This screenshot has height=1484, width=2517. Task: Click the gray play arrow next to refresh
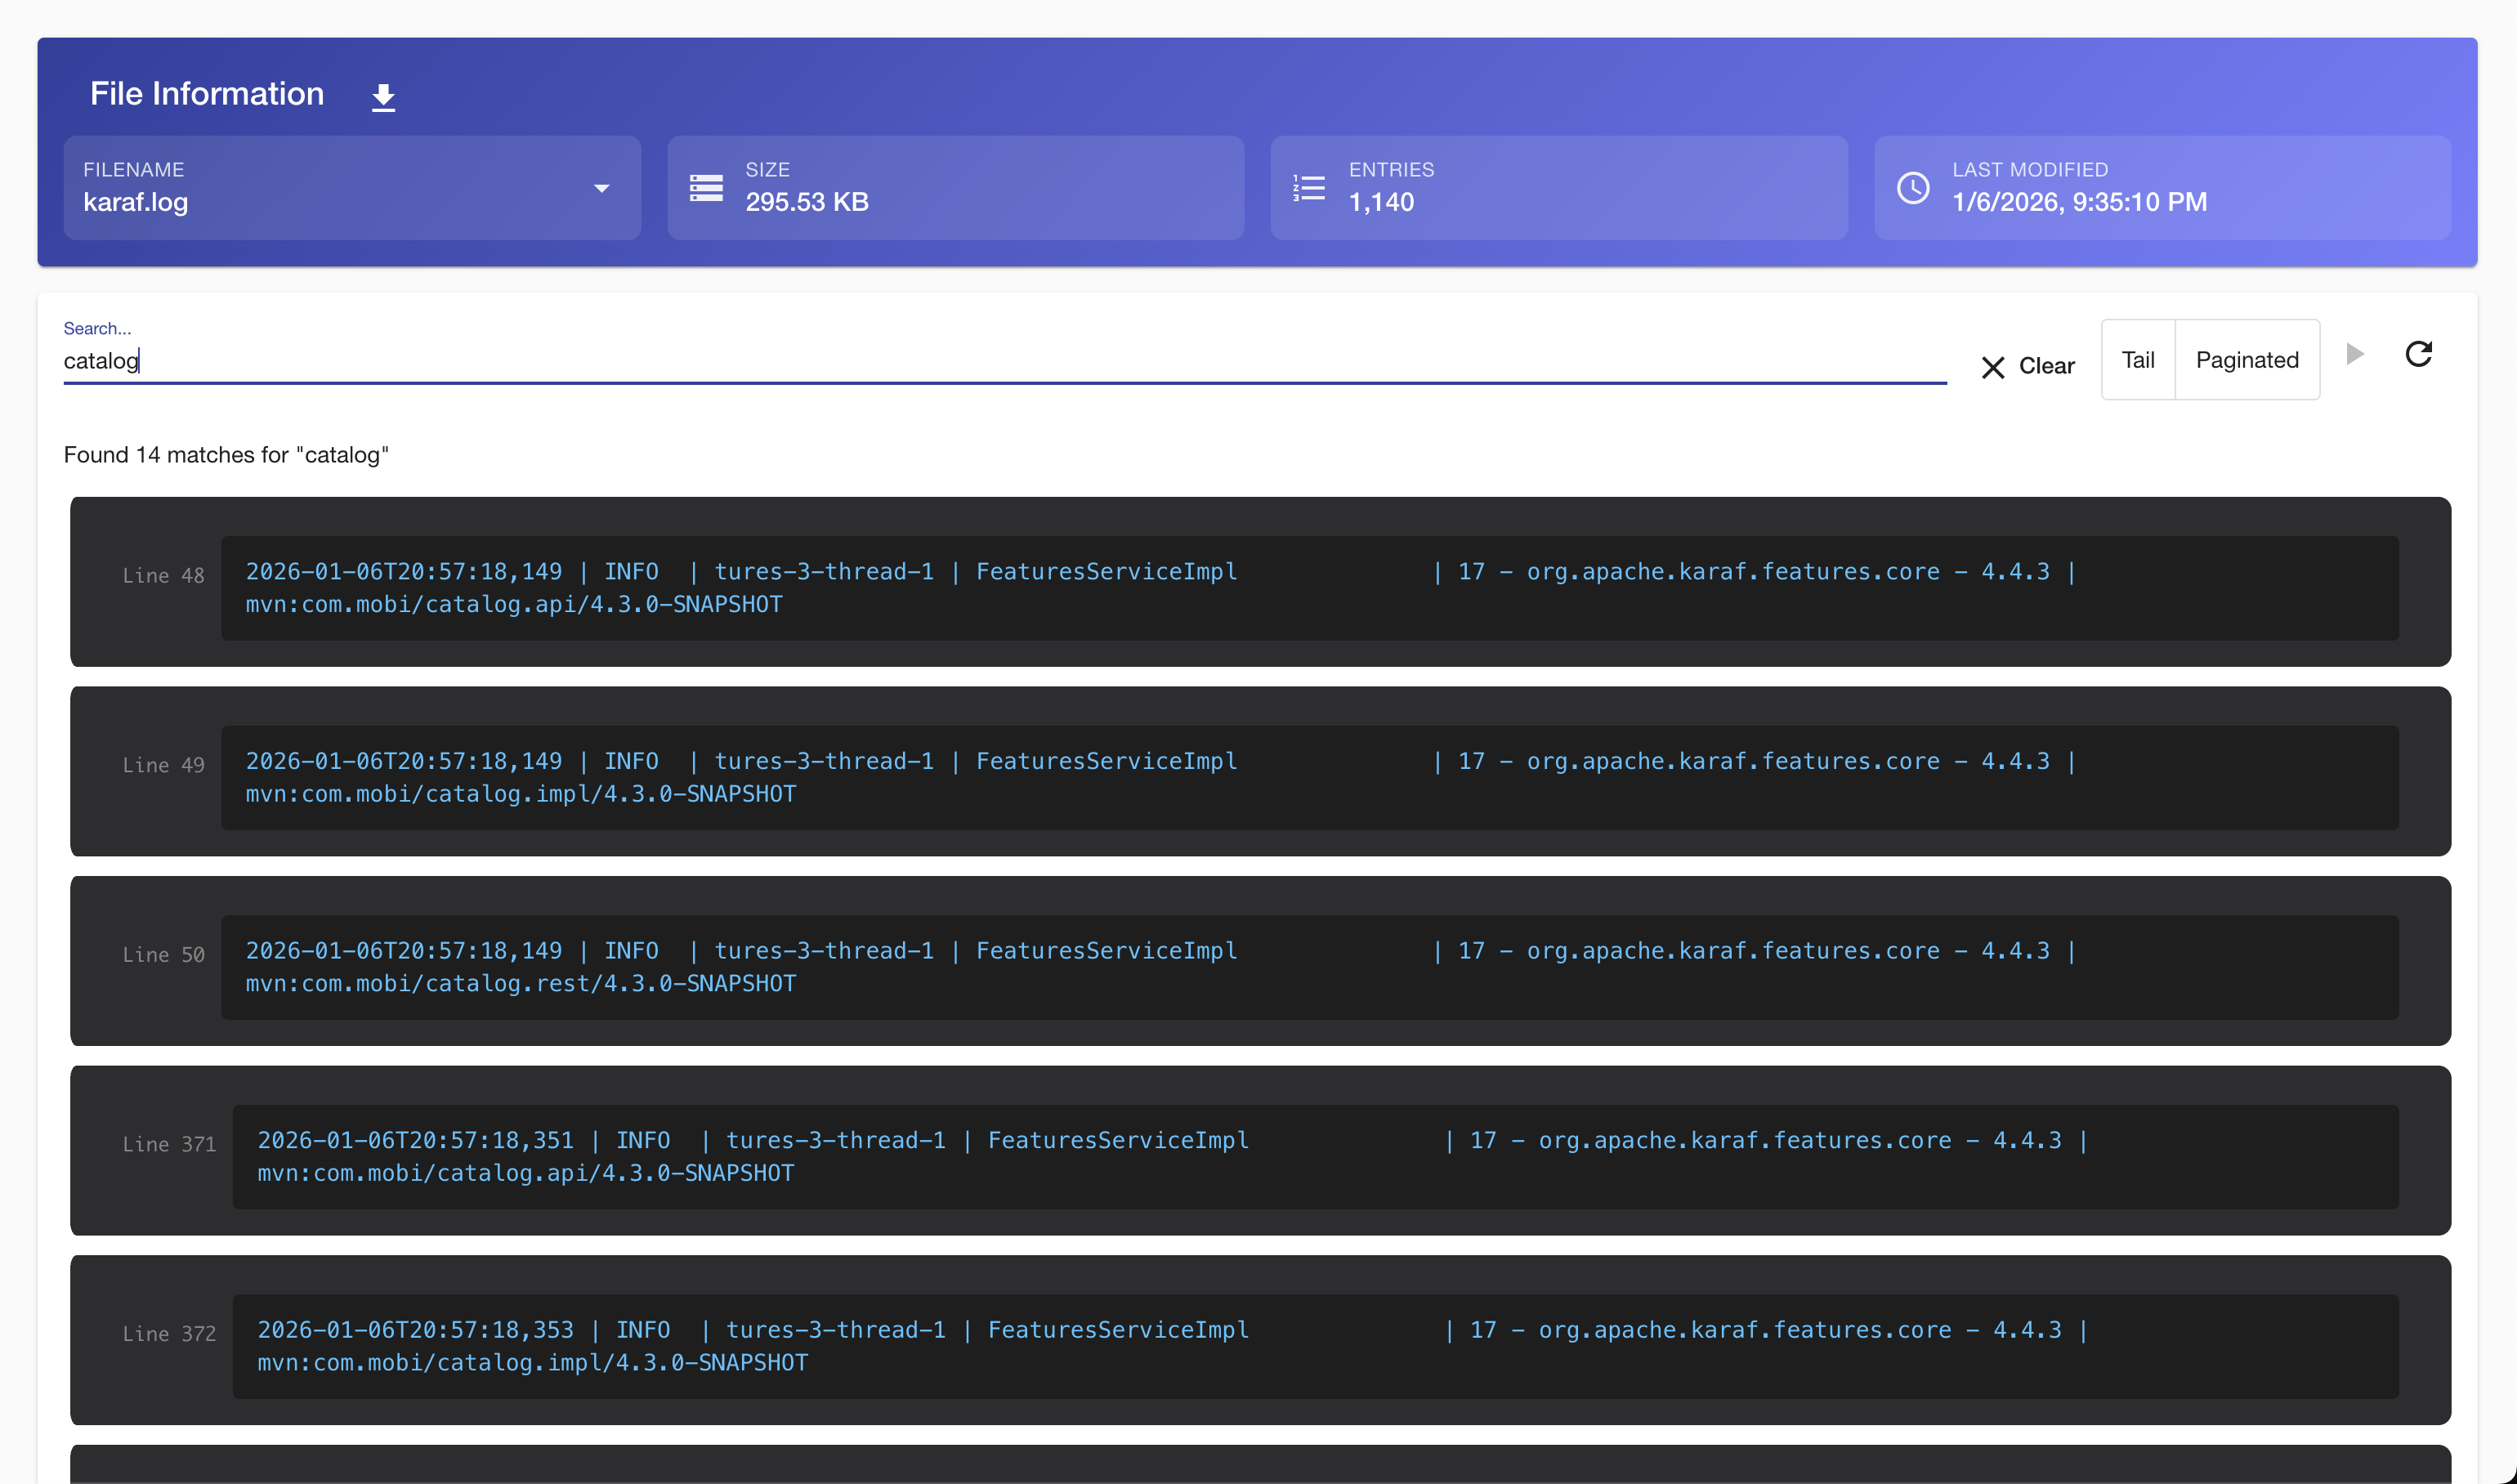point(2355,355)
